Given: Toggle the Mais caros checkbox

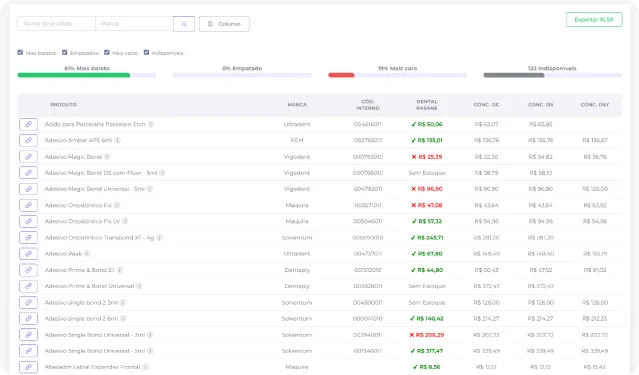Looking at the screenshot, I should tap(107, 53).
